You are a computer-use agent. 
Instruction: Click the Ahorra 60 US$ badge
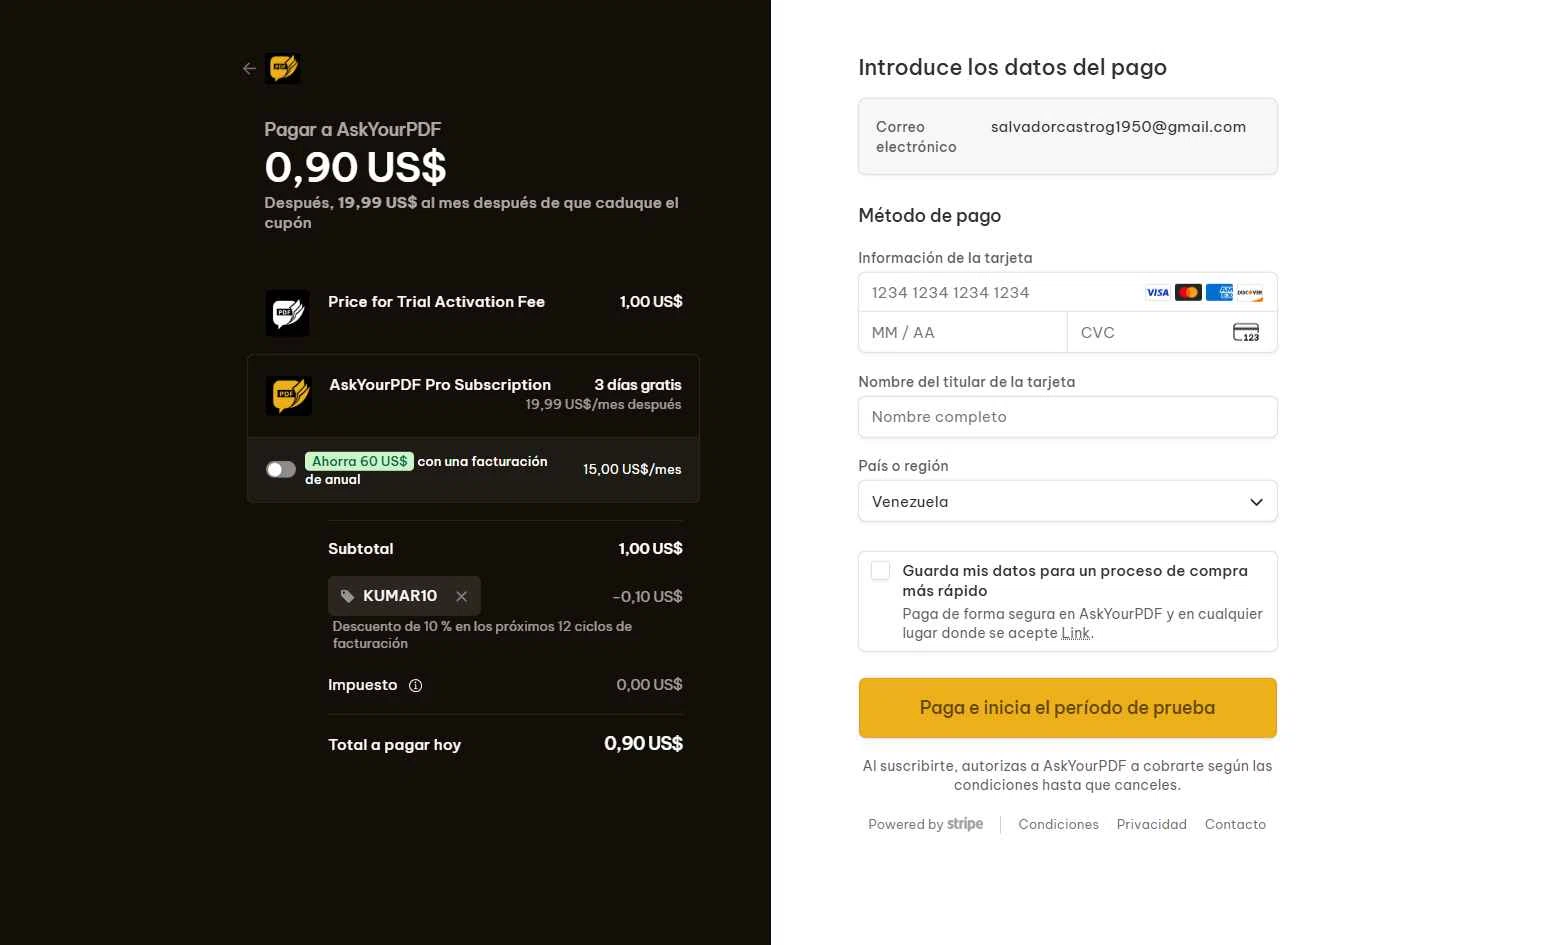(359, 461)
